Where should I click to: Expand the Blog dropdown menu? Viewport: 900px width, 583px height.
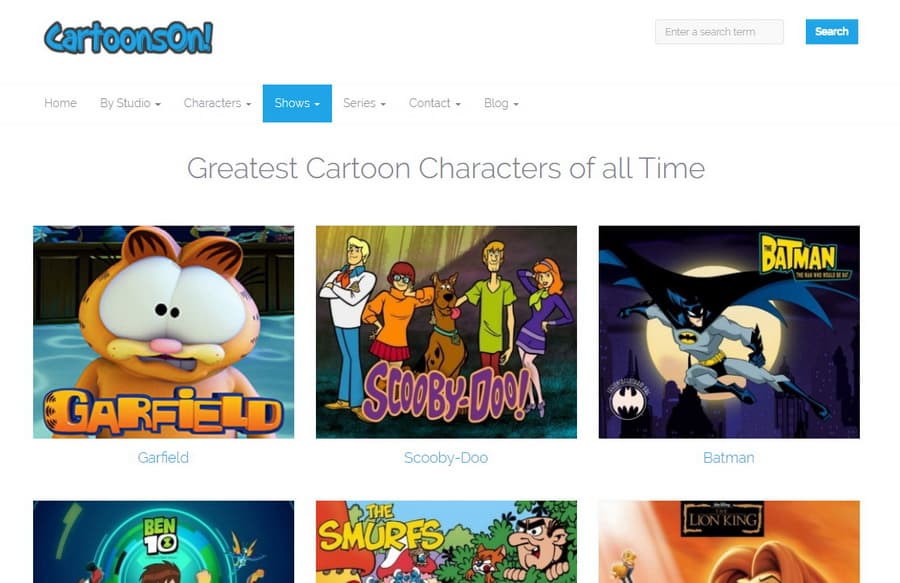click(x=501, y=103)
